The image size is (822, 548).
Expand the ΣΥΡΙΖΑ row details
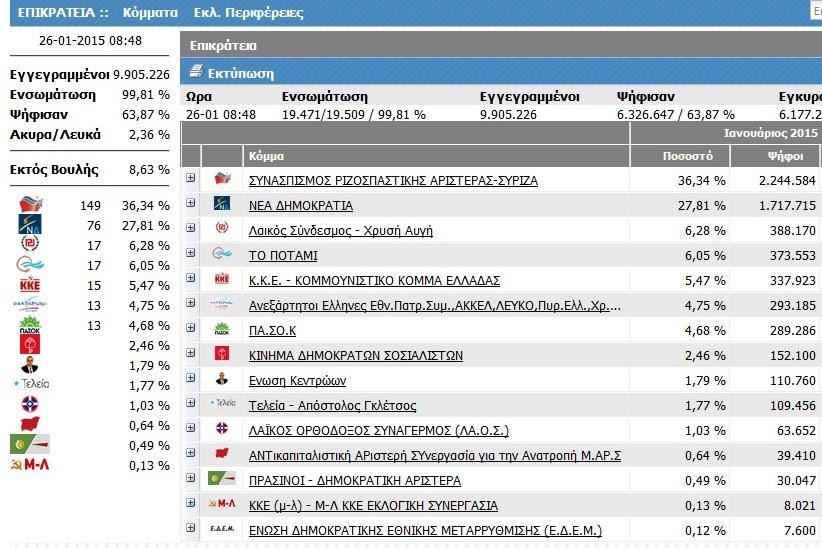pyautogui.click(x=191, y=178)
